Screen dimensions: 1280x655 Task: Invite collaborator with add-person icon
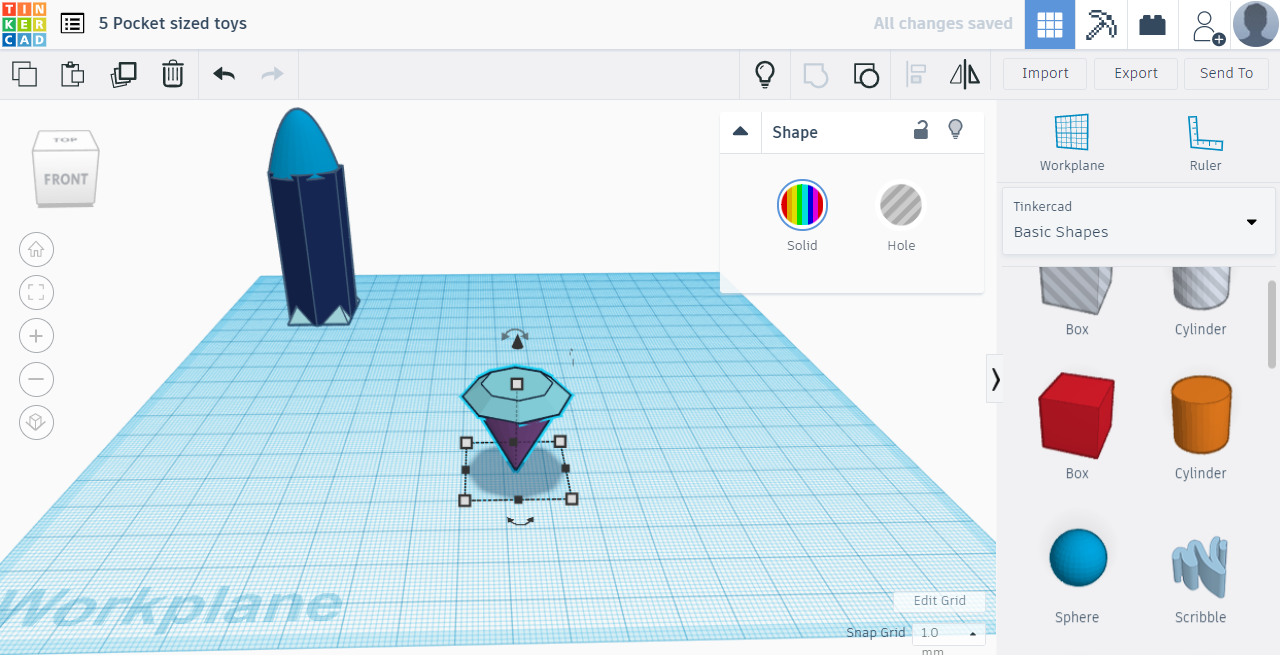coord(1207,26)
